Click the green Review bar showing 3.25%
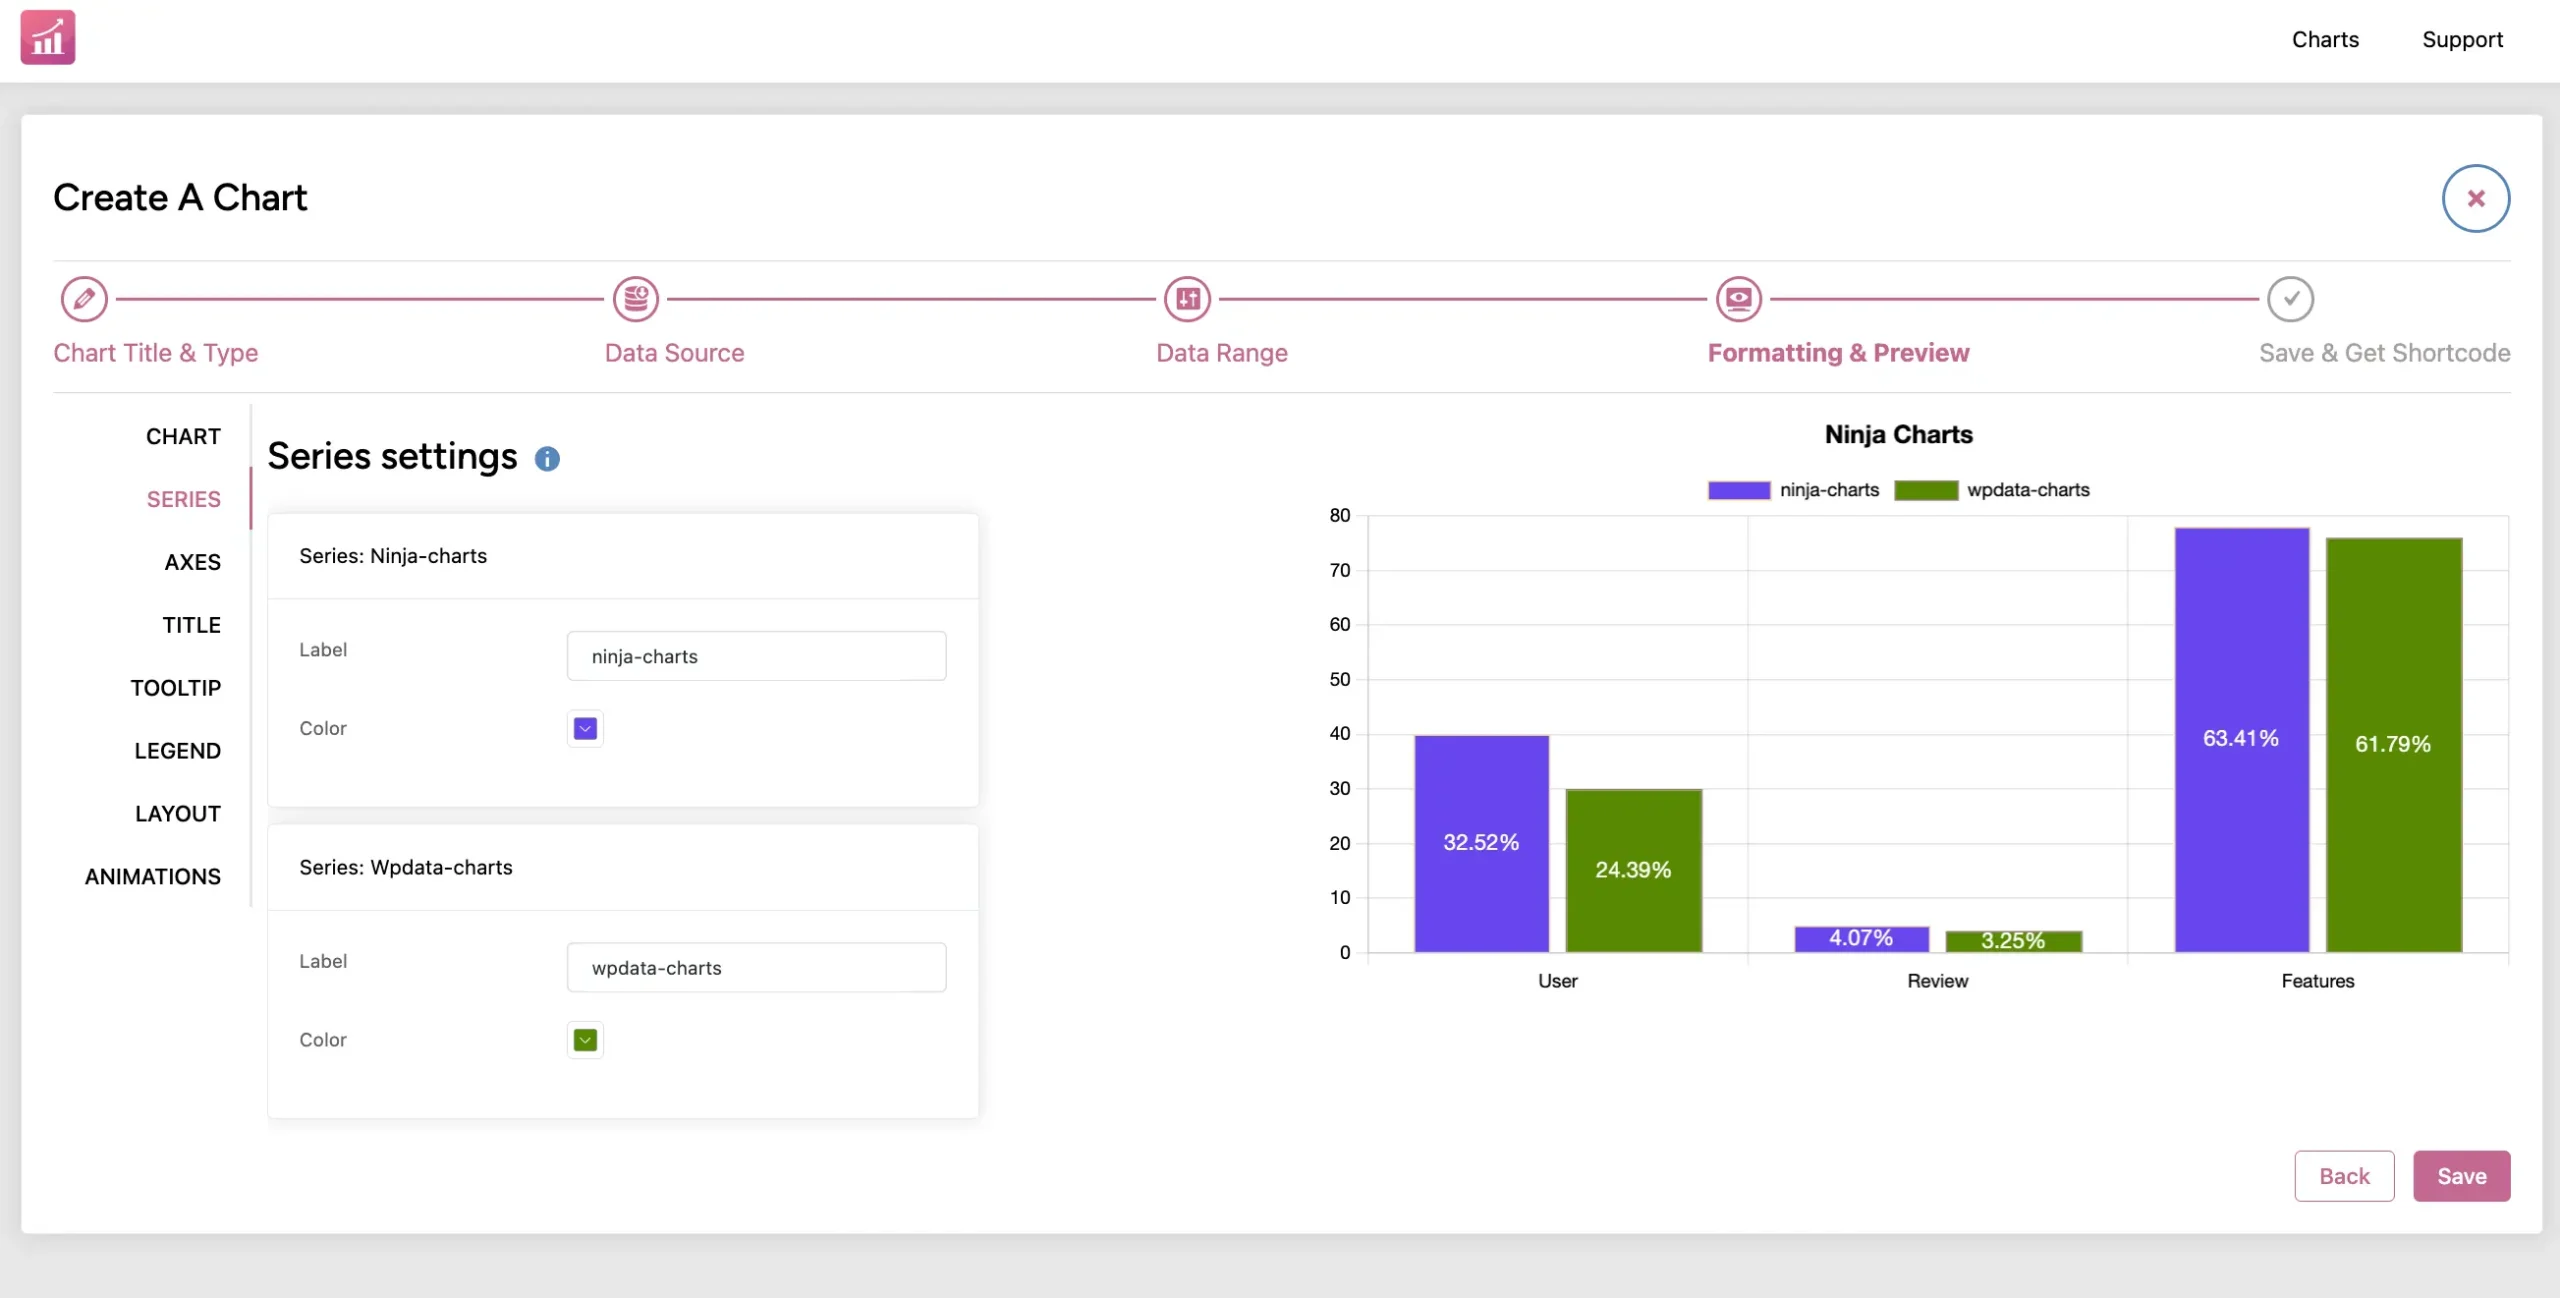Viewport: 2560px width, 1298px height. tap(2013, 942)
